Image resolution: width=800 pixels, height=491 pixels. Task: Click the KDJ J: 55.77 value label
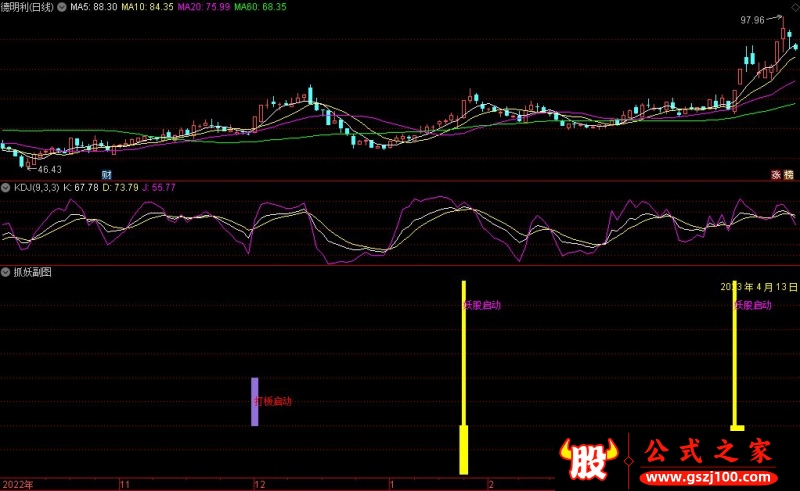[158, 187]
